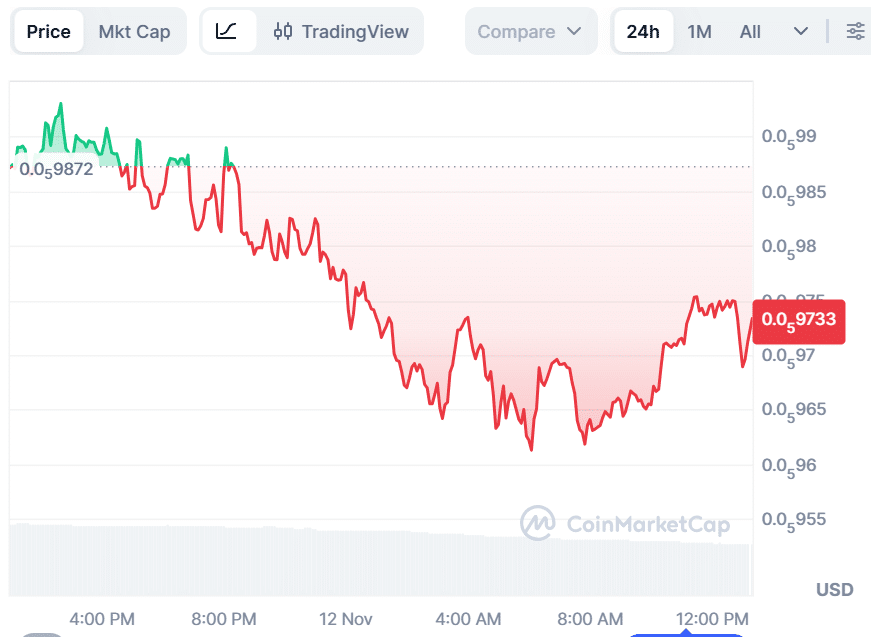The image size is (871, 637).
Task: Select the Price tab
Action: point(47,31)
